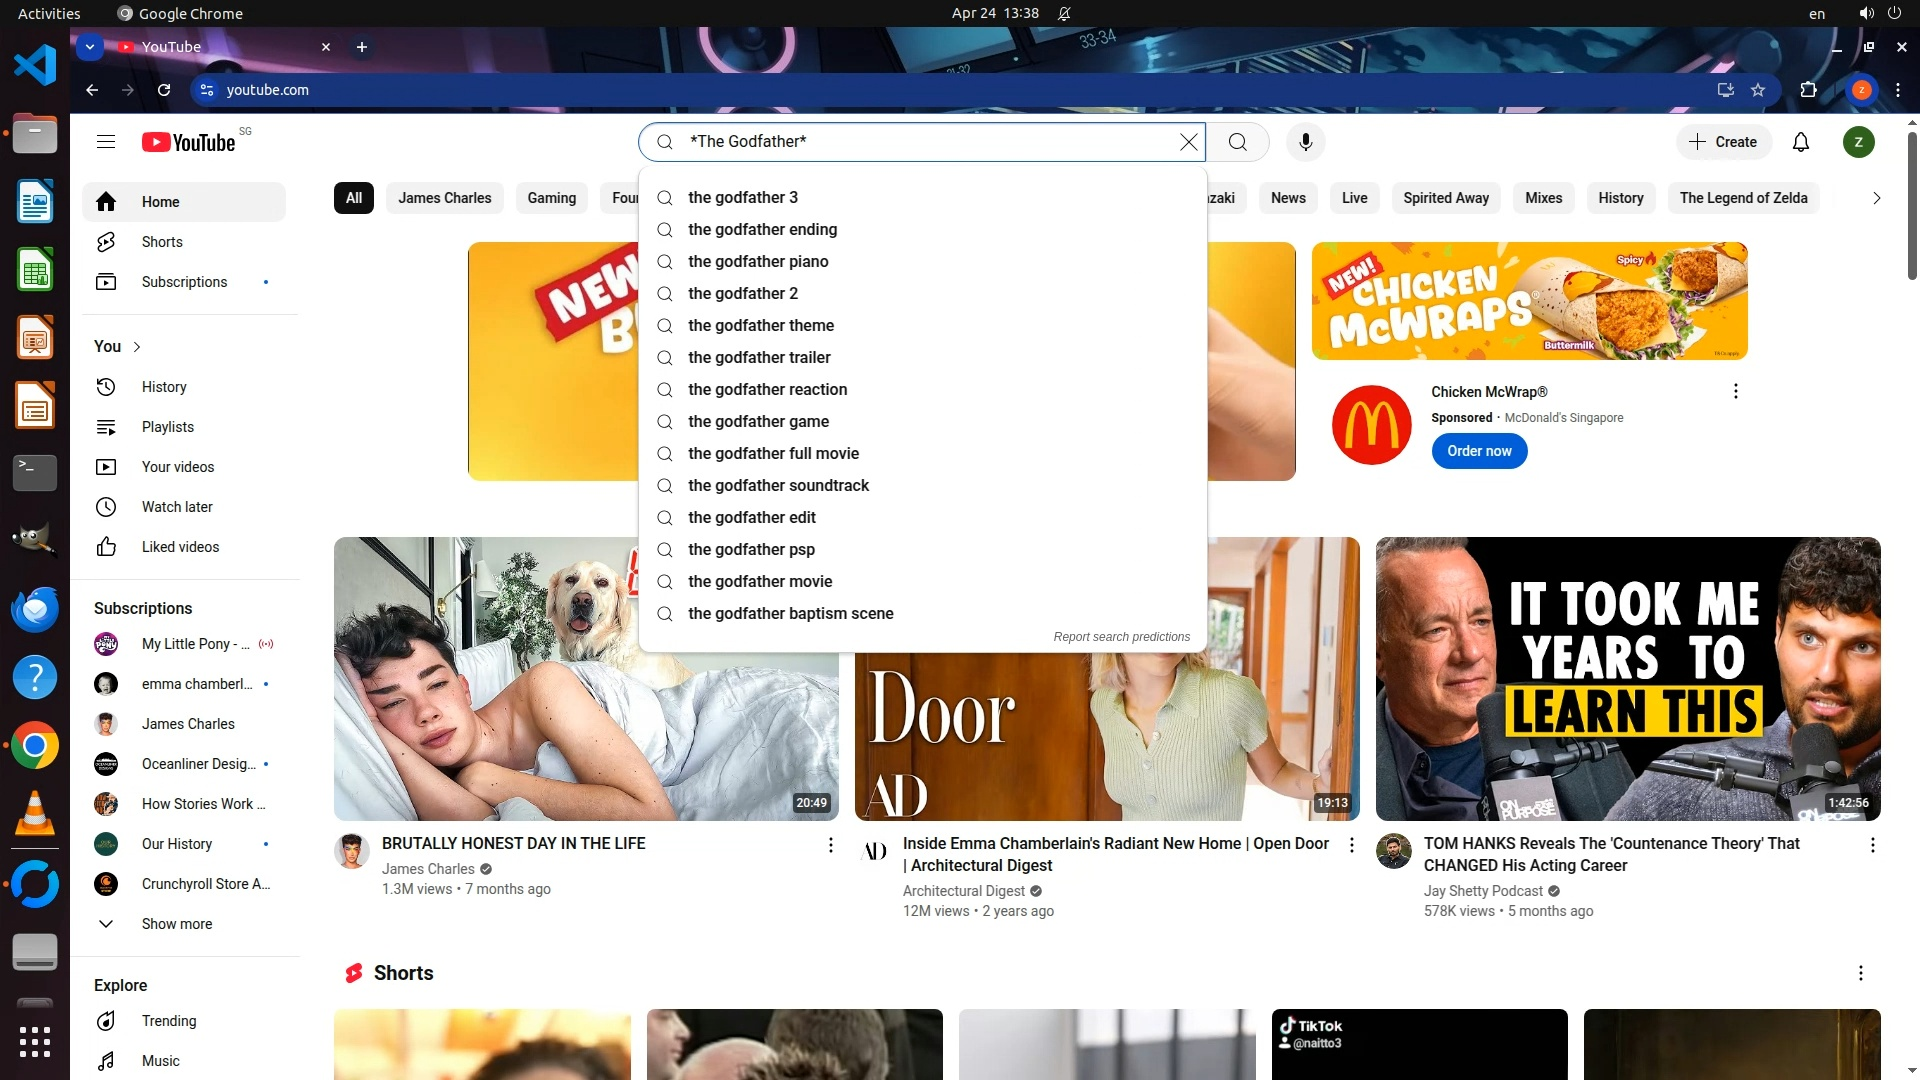Toggle notification mute in top bar
Viewport: 1920px width, 1080px height.
pyautogui.click(x=1064, y=14)
